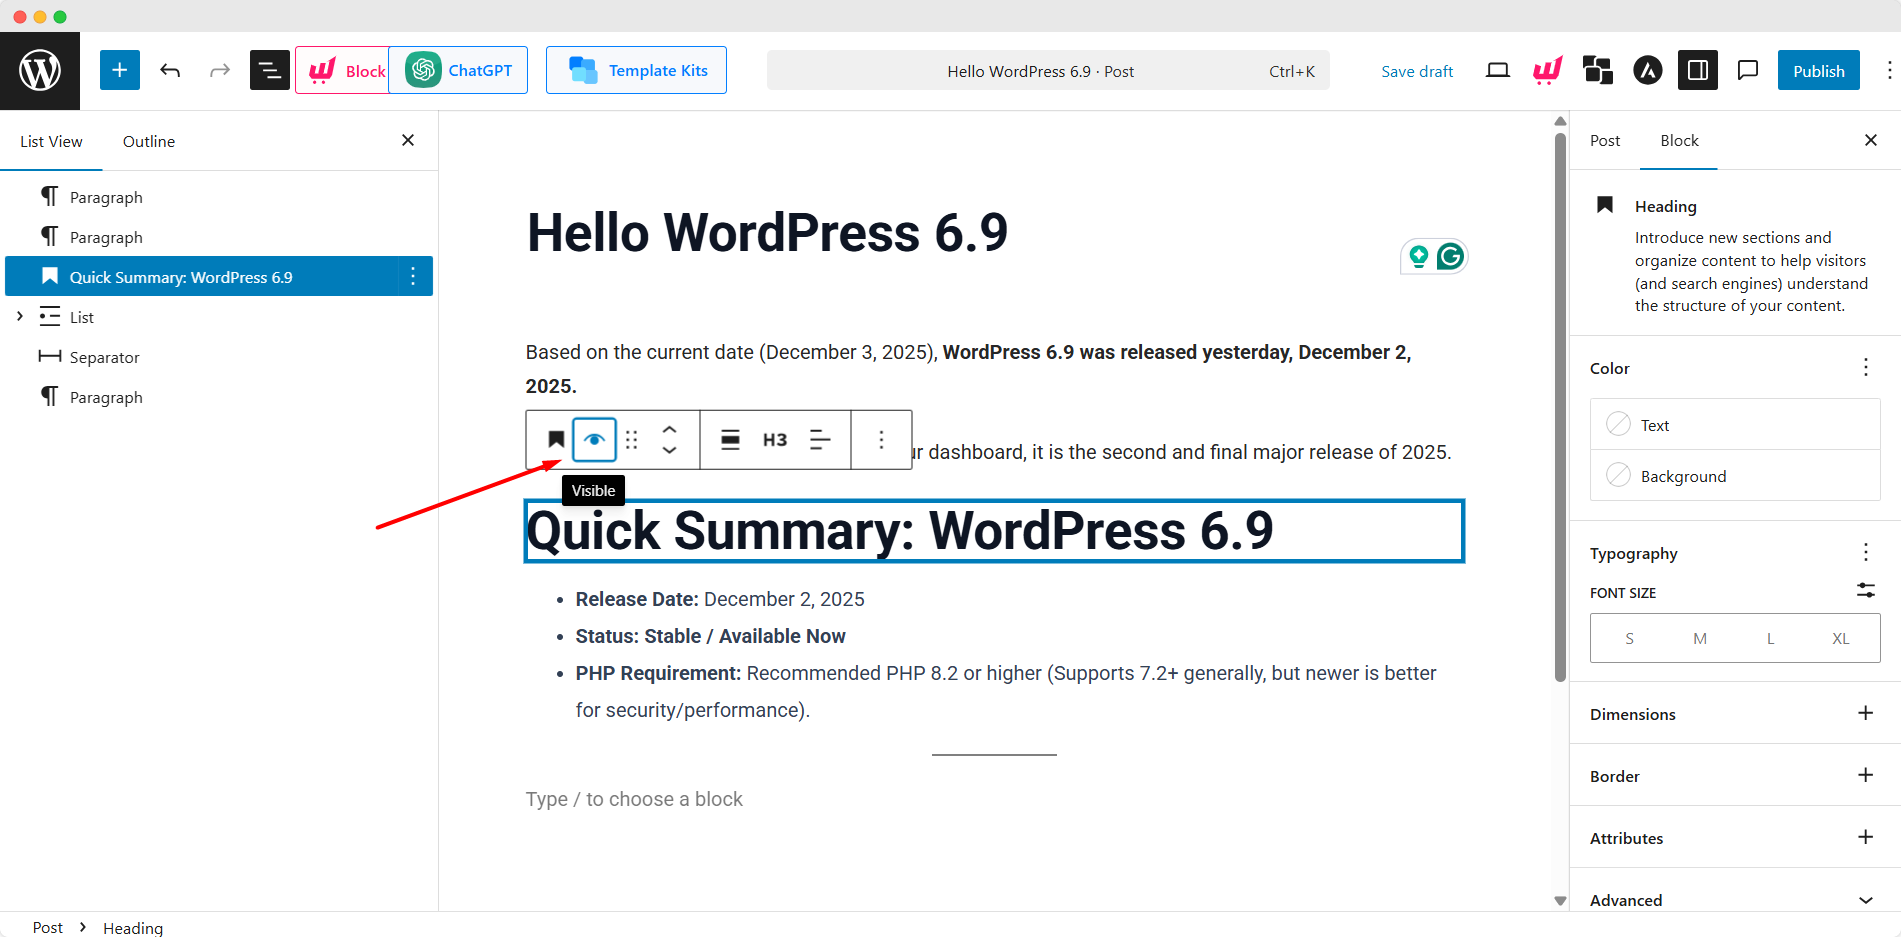
Task: Toggle visibility of the Quick Summary heading
Action: click(x=594, y=439)
